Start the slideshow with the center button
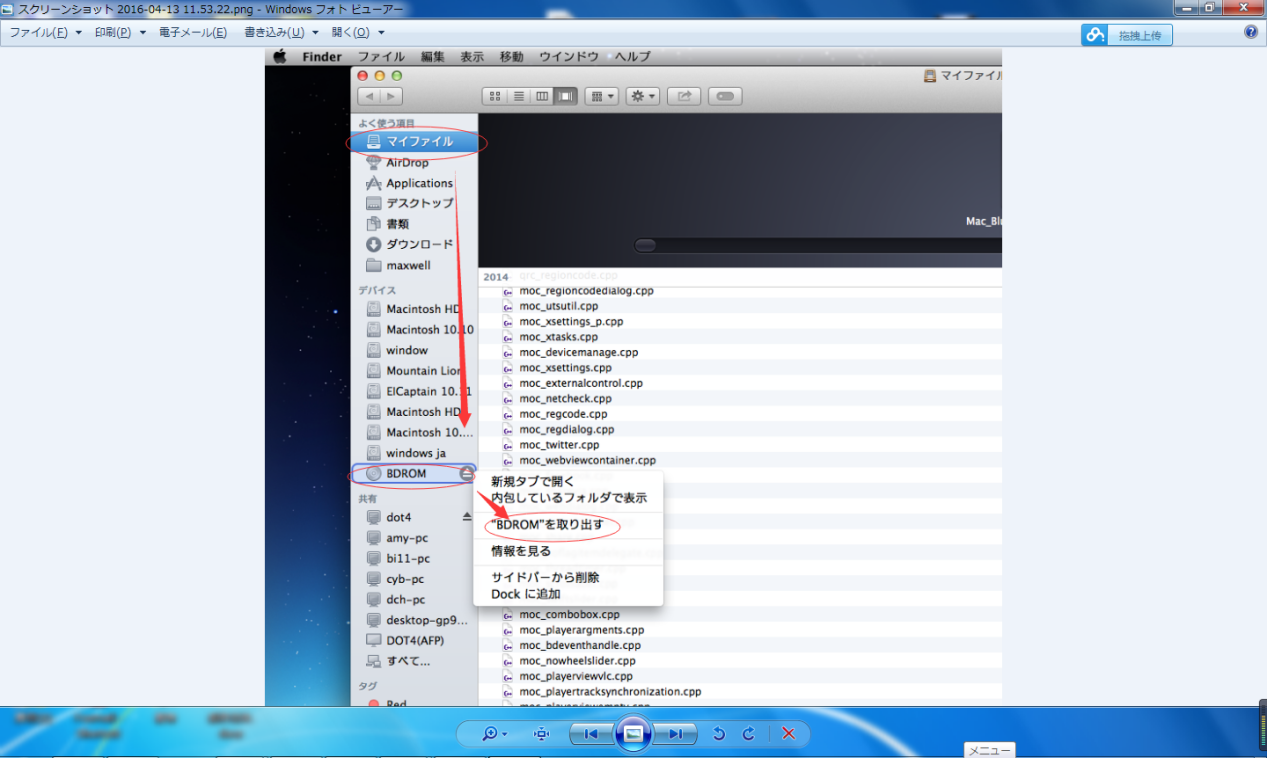 [x=633, y=734]
